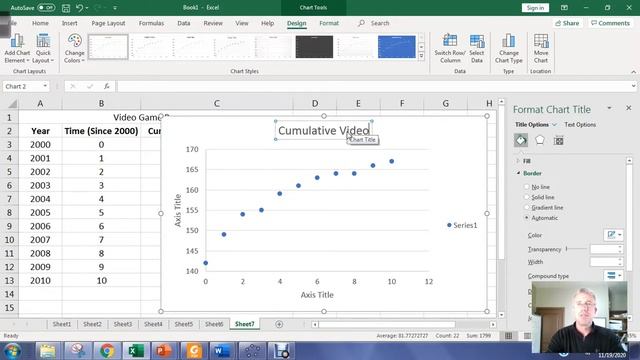Add a new sheet with plus icon
The image size is (640, 360).
(x=279, y=324)
